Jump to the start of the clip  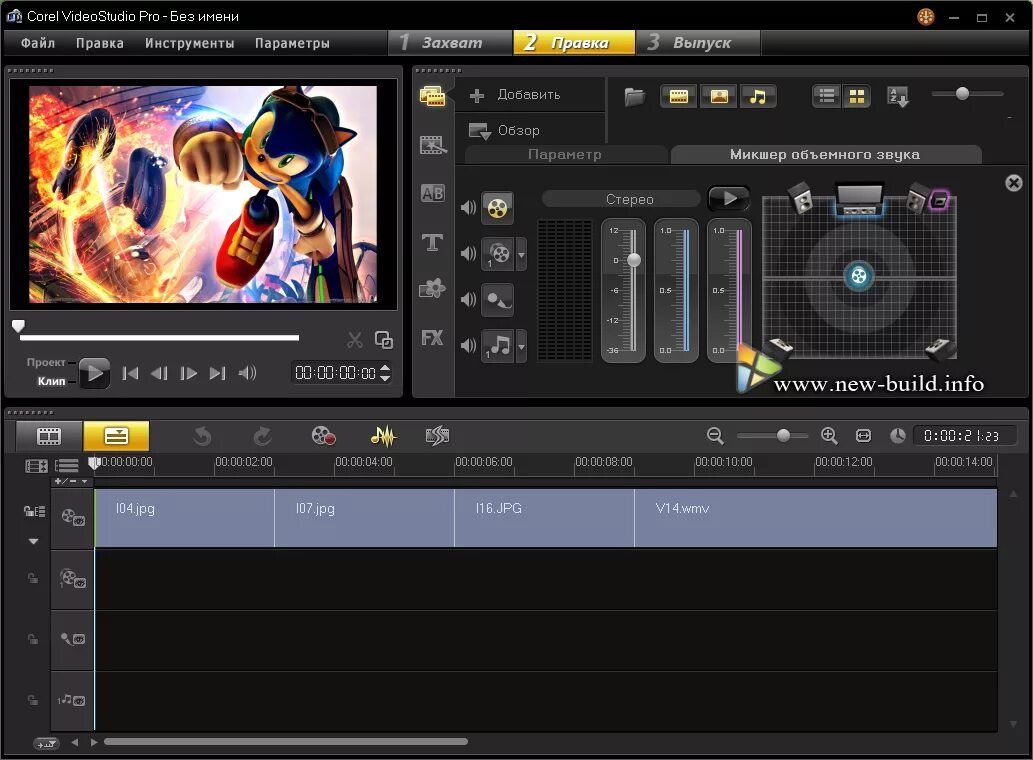(x=130, y=373)
